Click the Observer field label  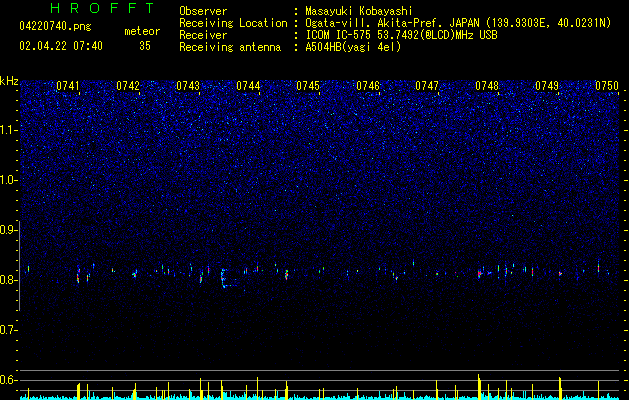click(203, 11)
